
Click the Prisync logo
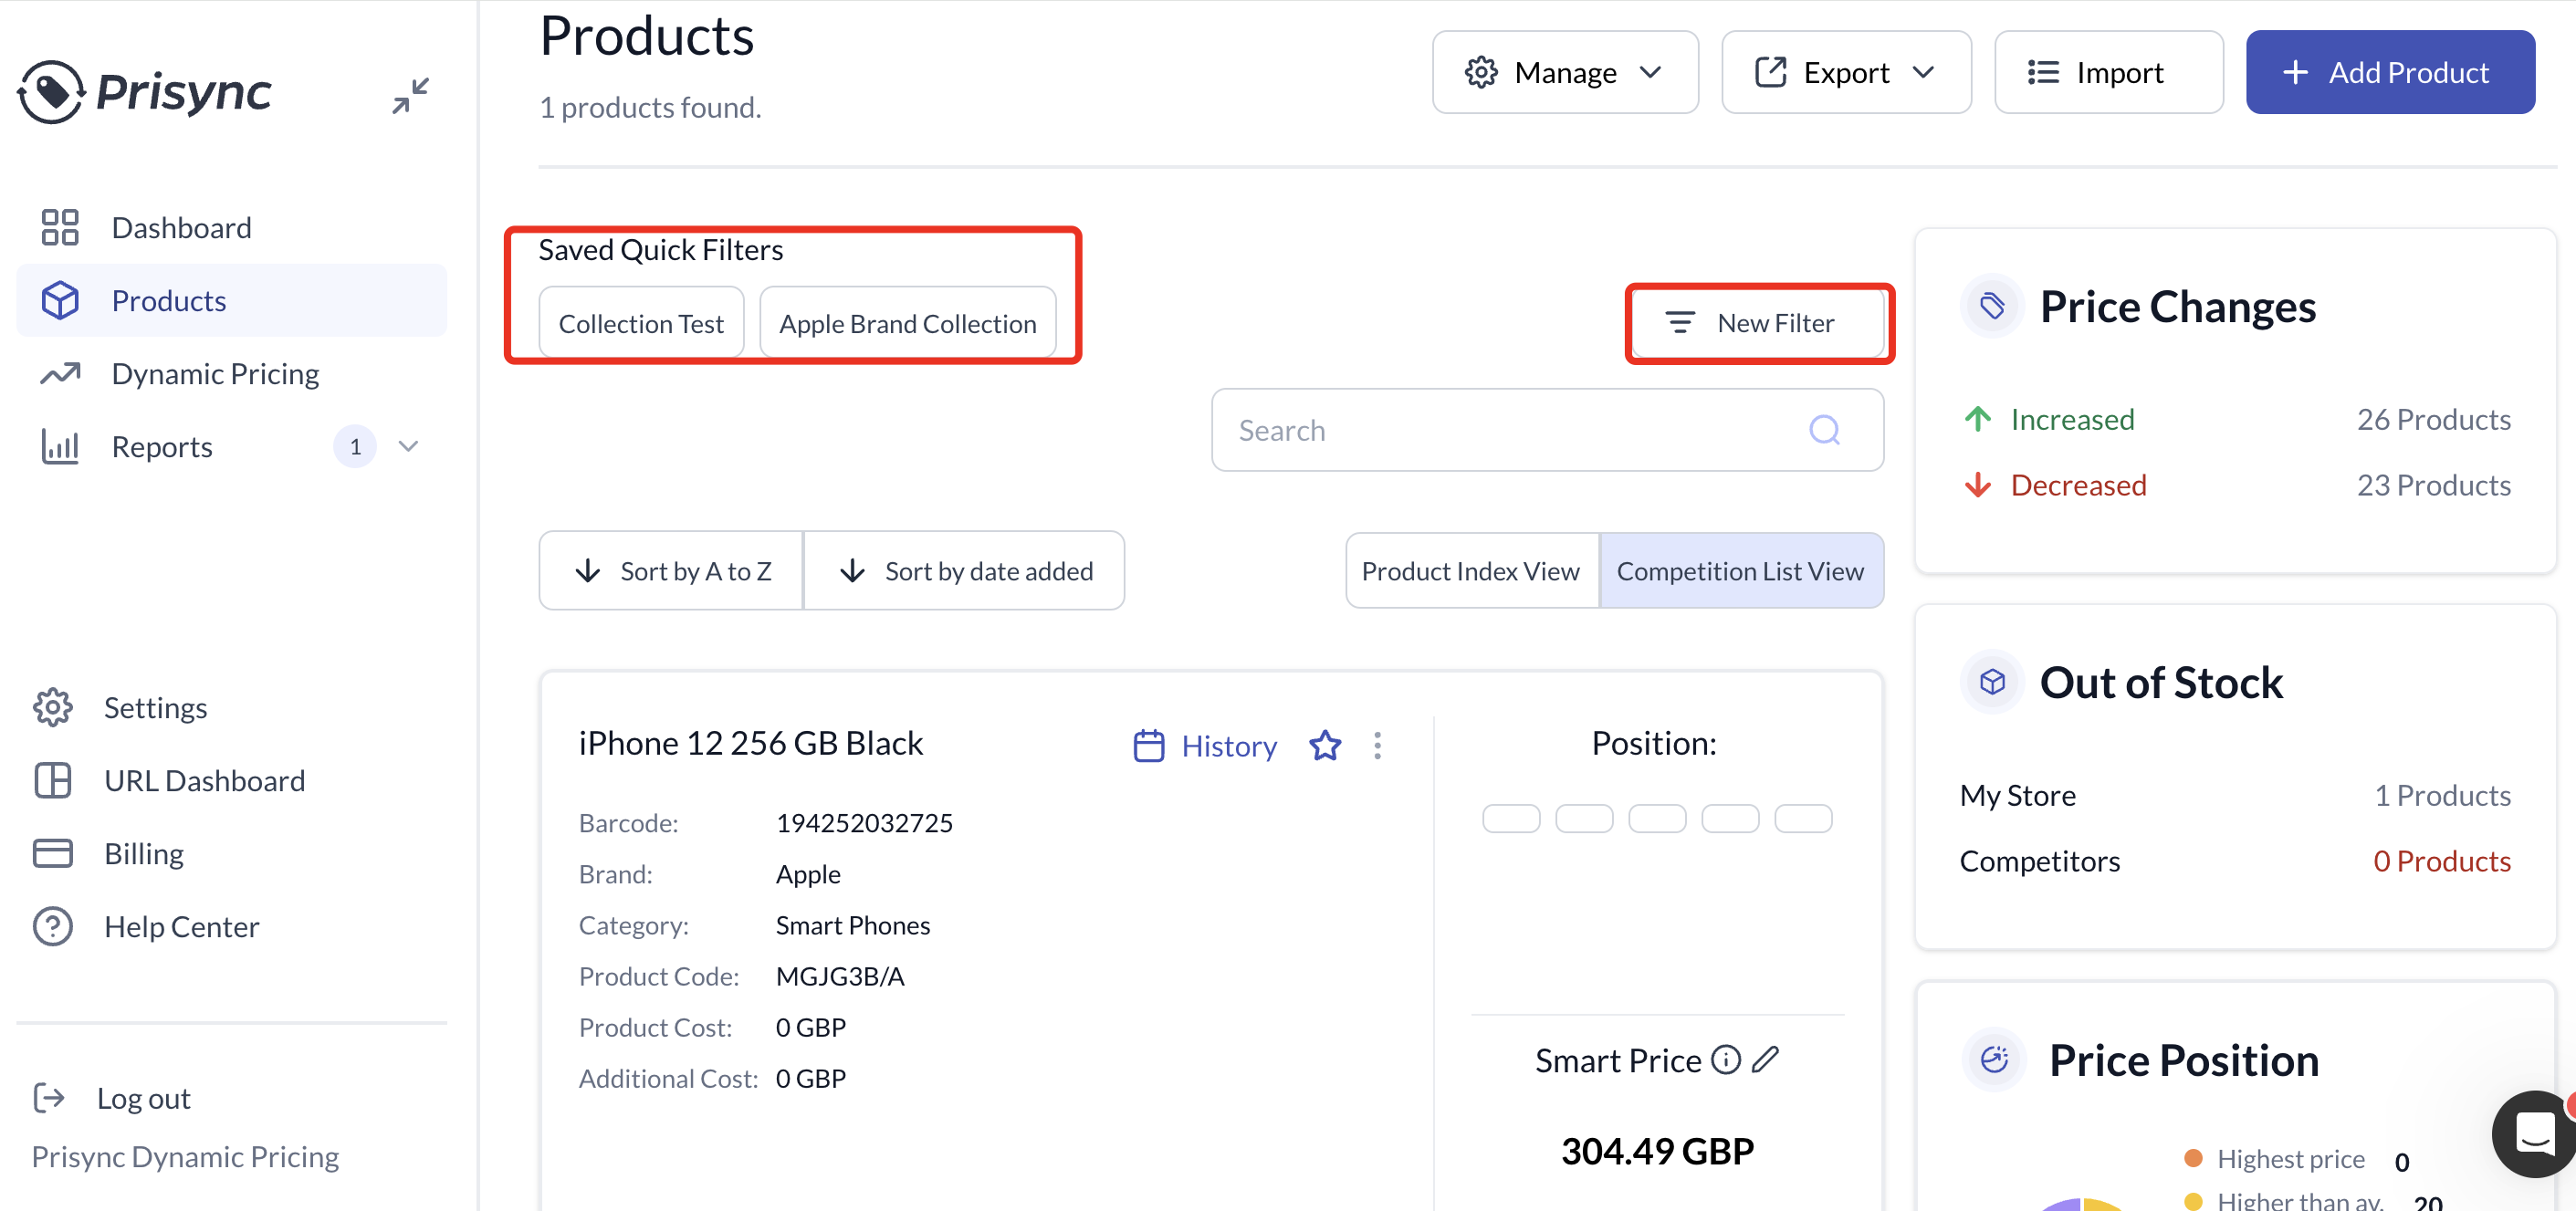click(144, 92)
